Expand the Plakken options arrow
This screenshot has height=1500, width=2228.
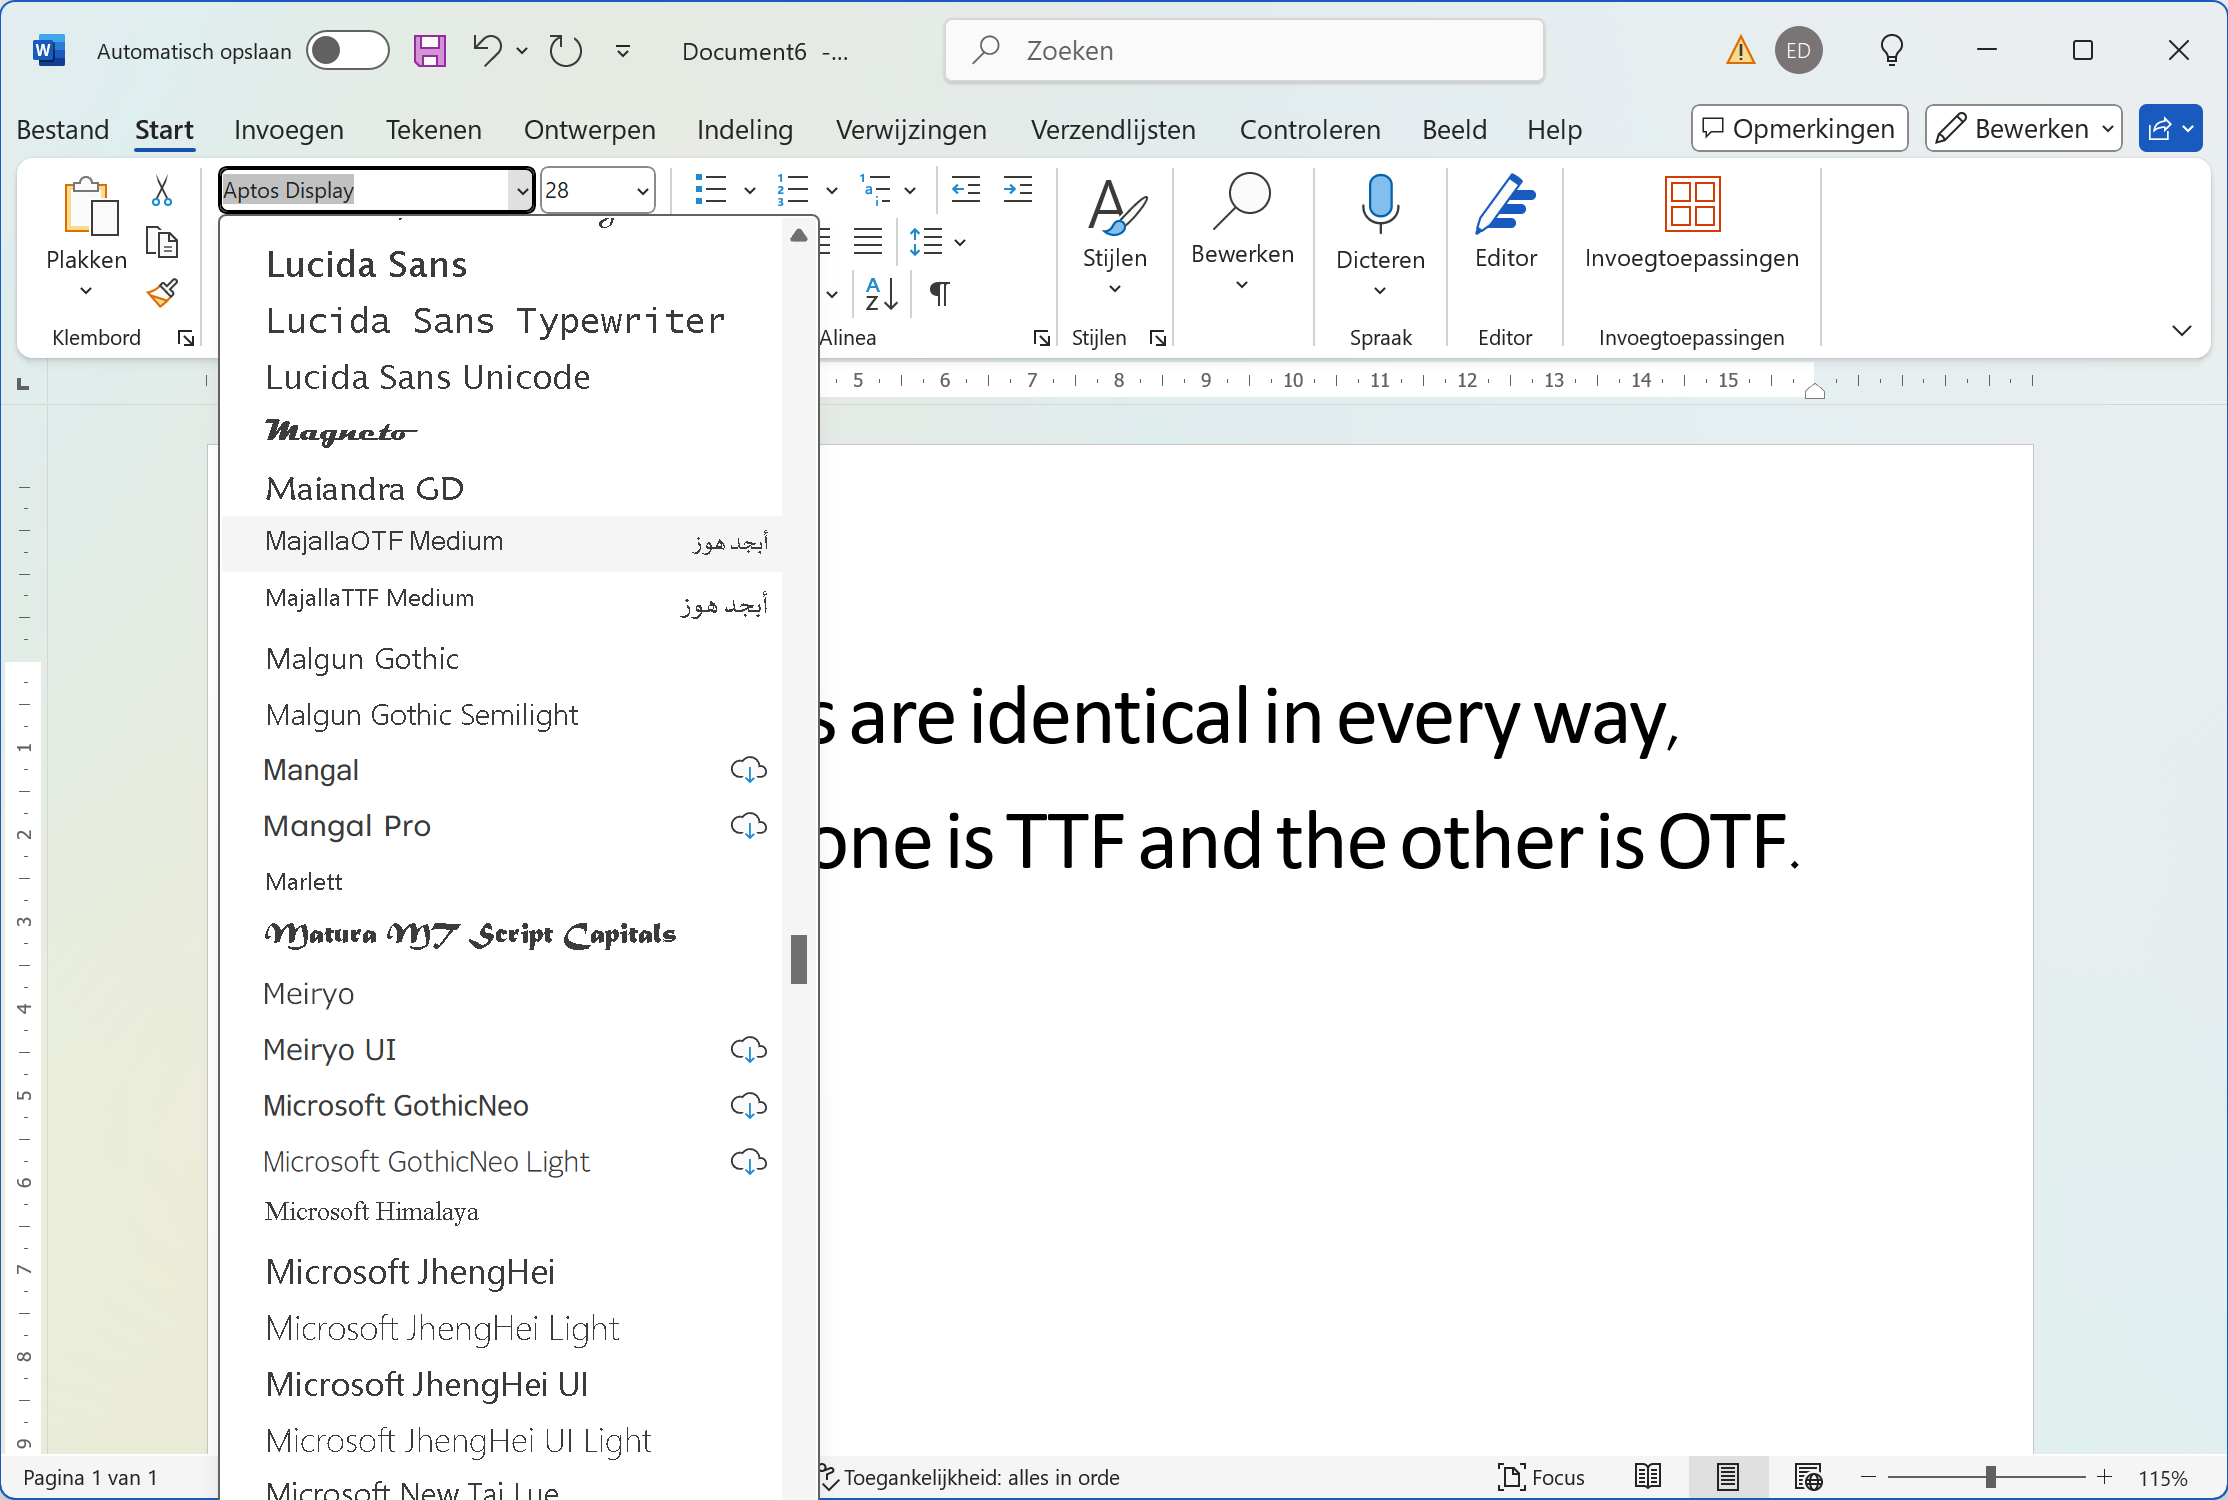coord(86,290)
